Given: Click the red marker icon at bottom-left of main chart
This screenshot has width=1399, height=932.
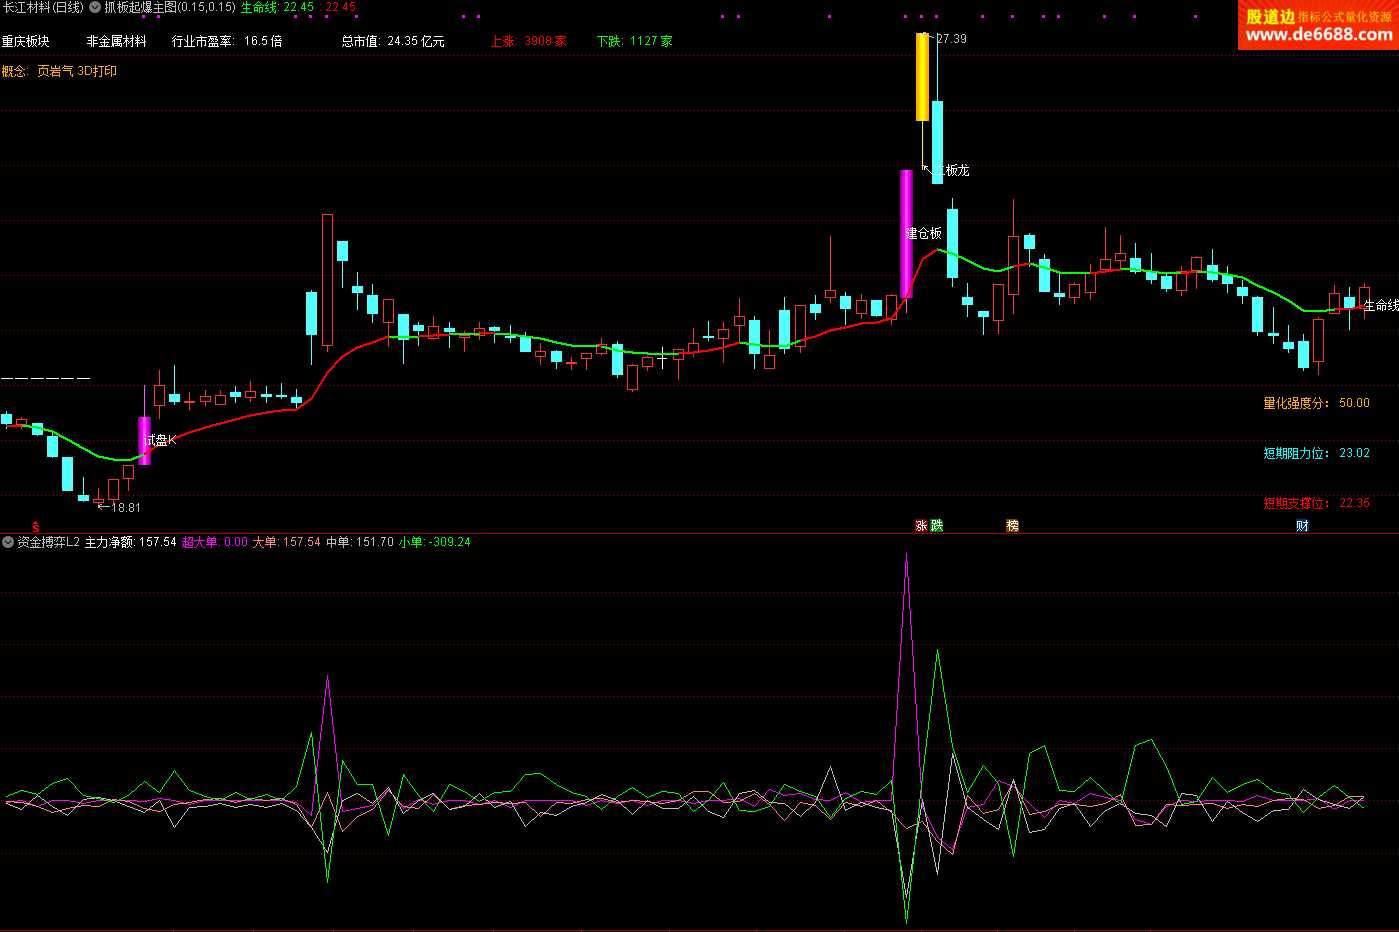Looking at the screenshot, I should point(36,526).
